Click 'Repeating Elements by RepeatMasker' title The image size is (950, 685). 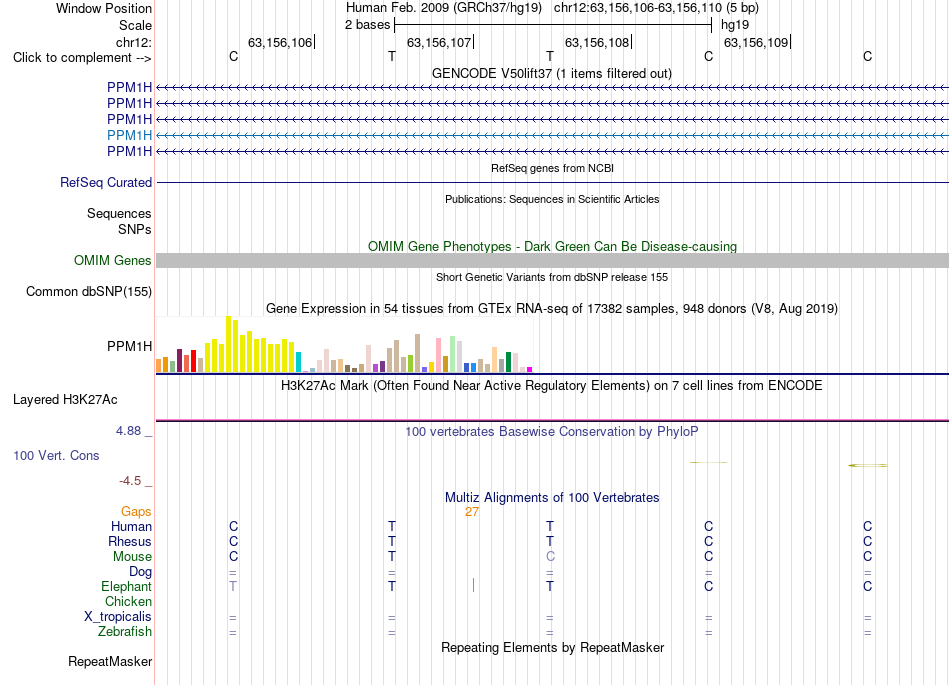click(x=552, y=647)
